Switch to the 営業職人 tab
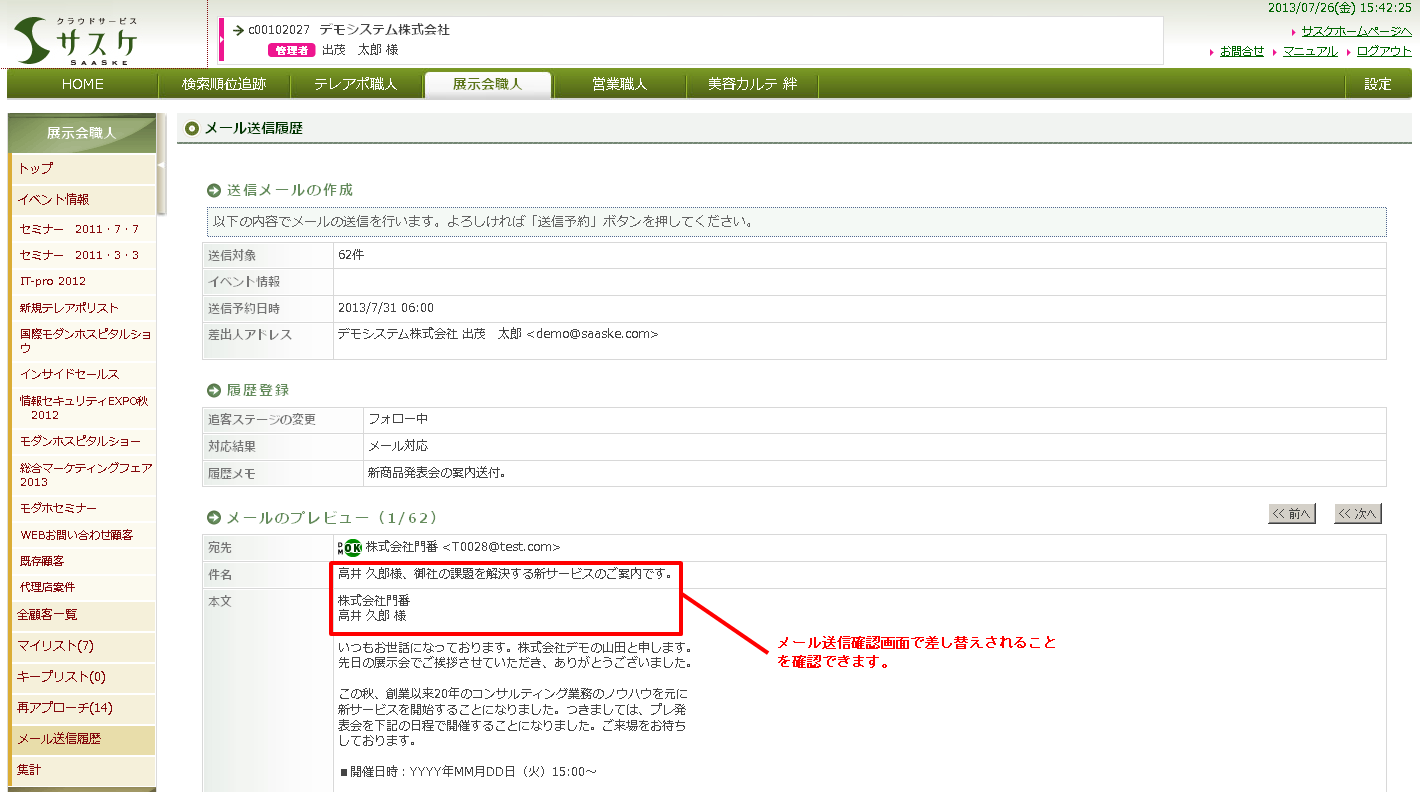Viewport: 1420px width, 792px height. [619, 84]
